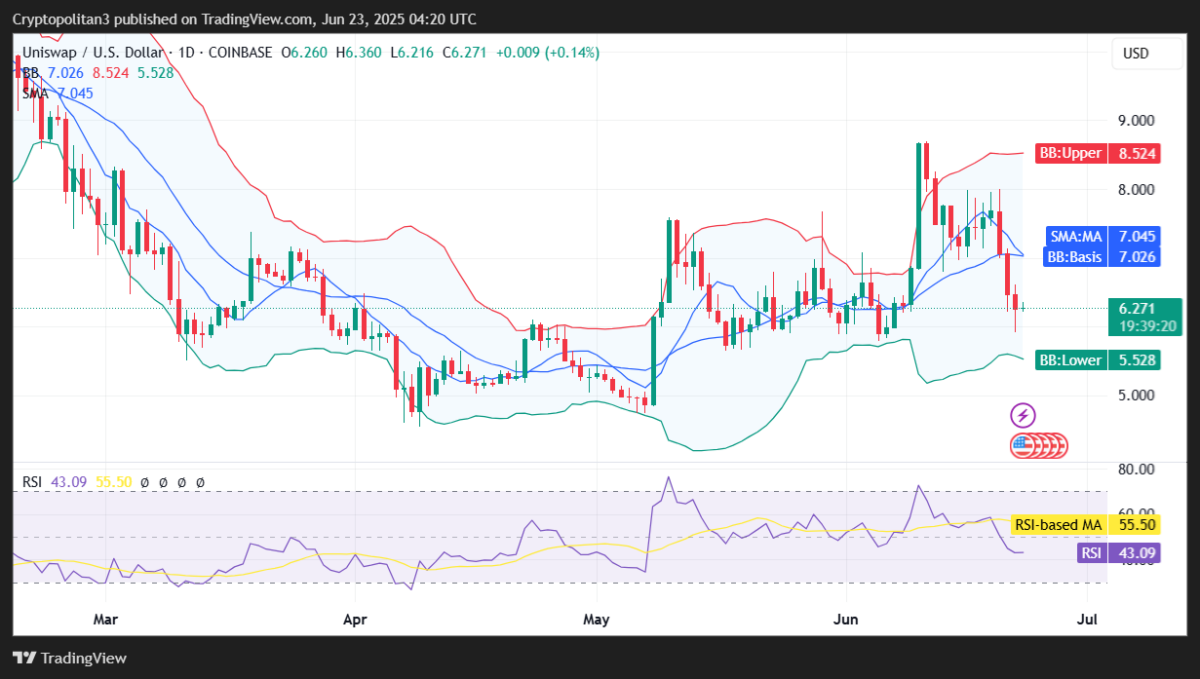The image size is (1200, 679).
Task: Click the low value L6.216 in header
Action: pos(412,53)
